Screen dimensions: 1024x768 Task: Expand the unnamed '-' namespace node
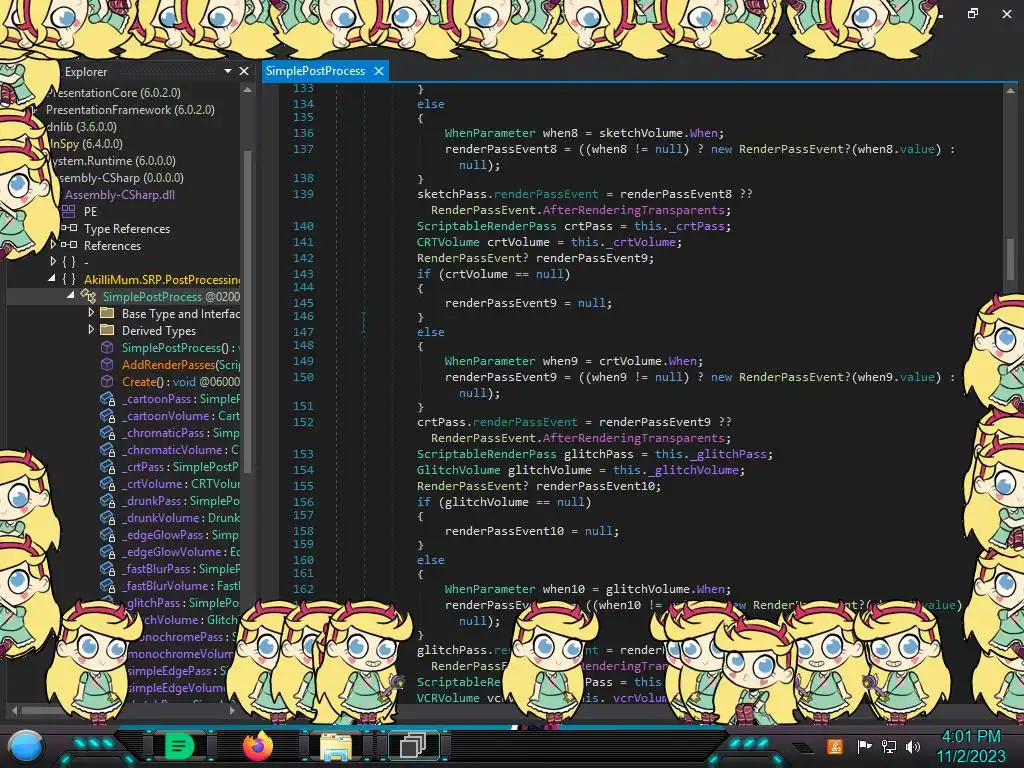point(53,261)
